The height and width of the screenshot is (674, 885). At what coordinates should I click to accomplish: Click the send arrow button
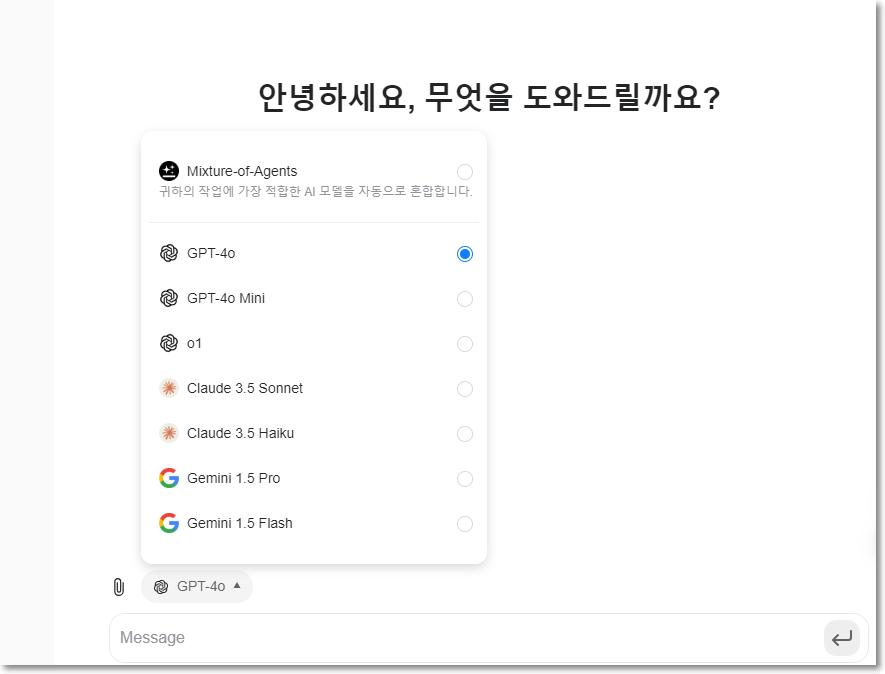coord(842,638)
